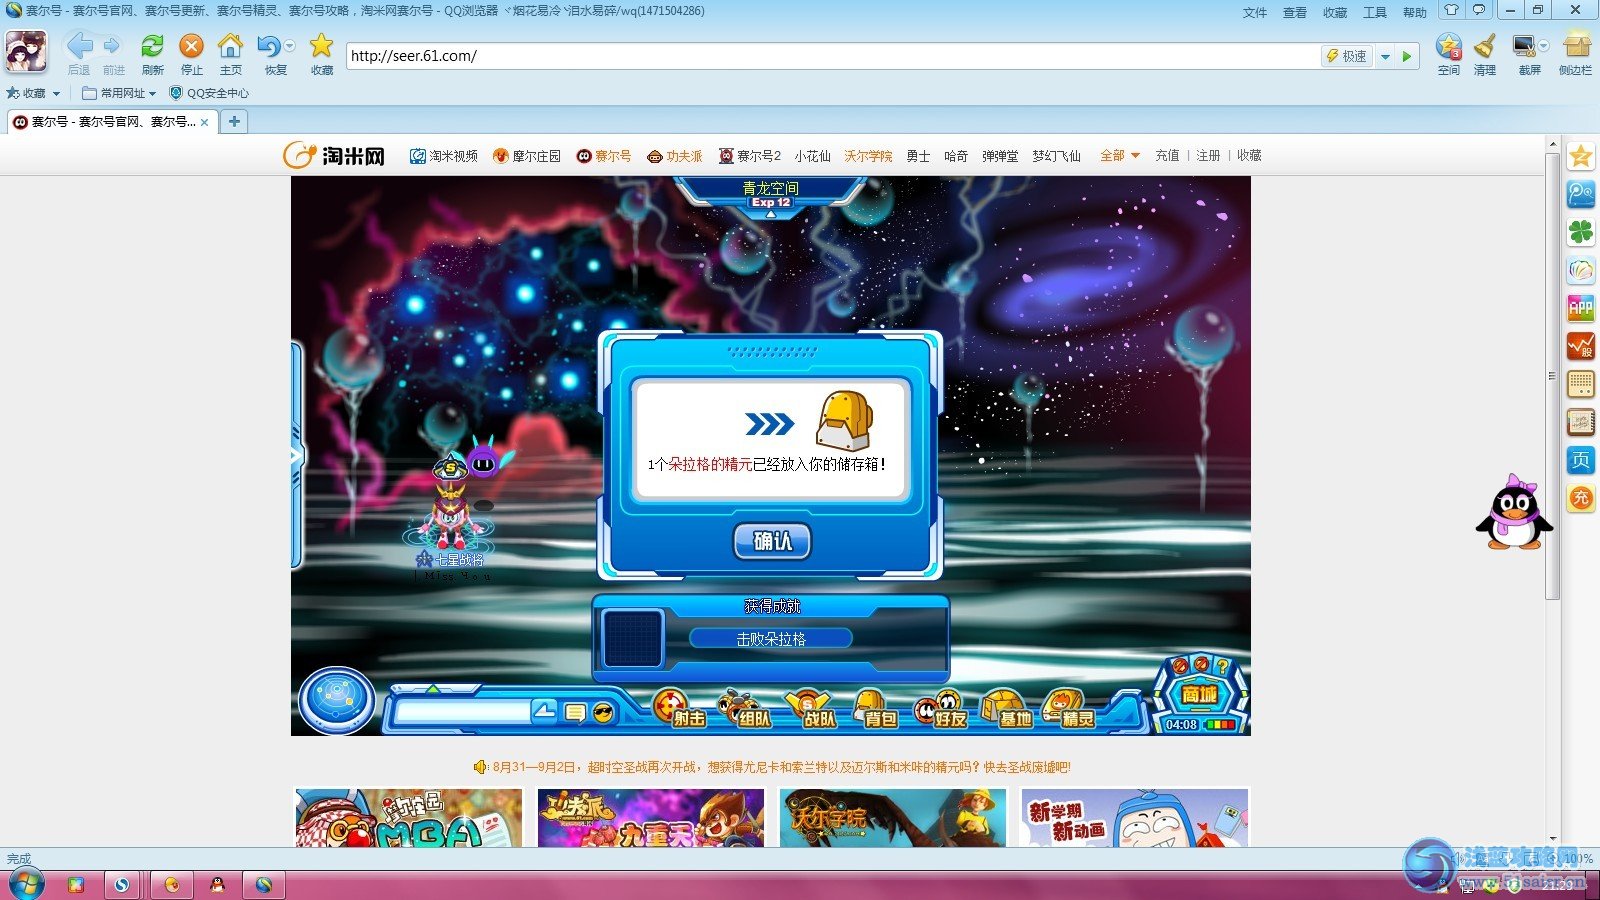Click the chat emoji sunglasses icon
The width and height of the screenshot is (1600, 900).
click(603, 712)
